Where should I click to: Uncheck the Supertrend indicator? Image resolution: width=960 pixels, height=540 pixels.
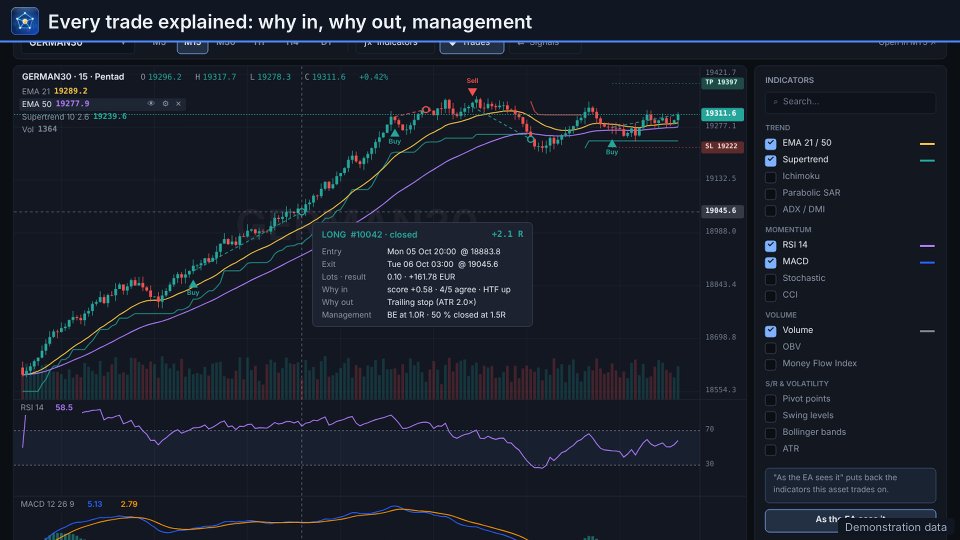771,160
